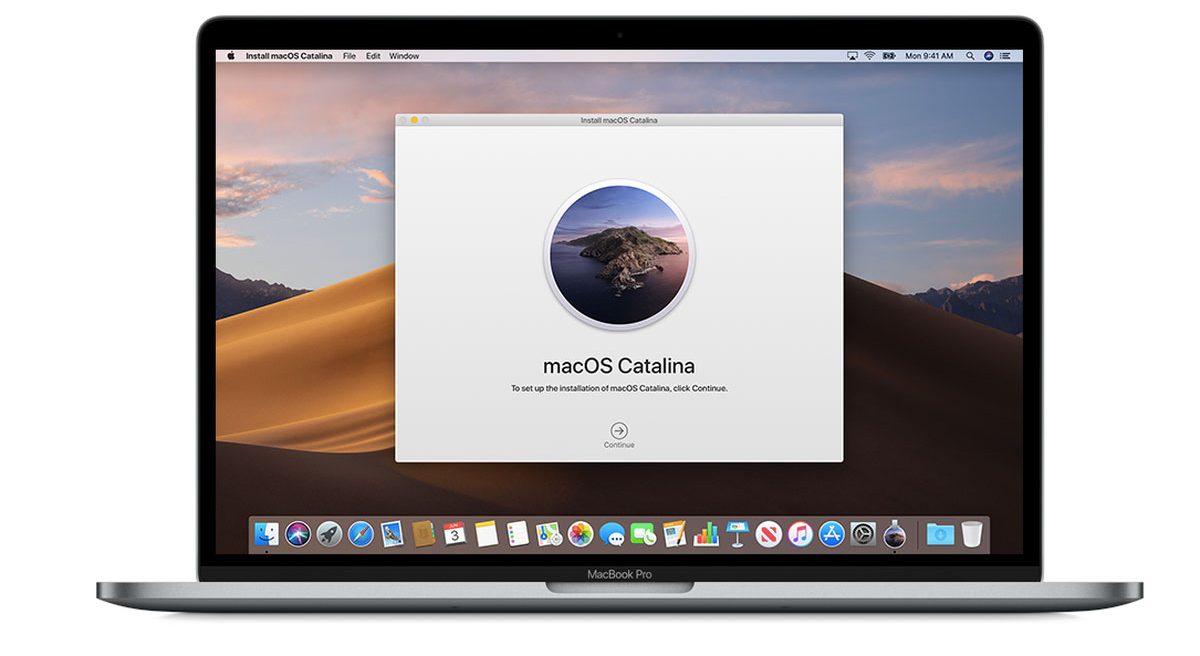Open Mail stamp icon in Dock
The image size is (1200, 656).
[392, 534]
